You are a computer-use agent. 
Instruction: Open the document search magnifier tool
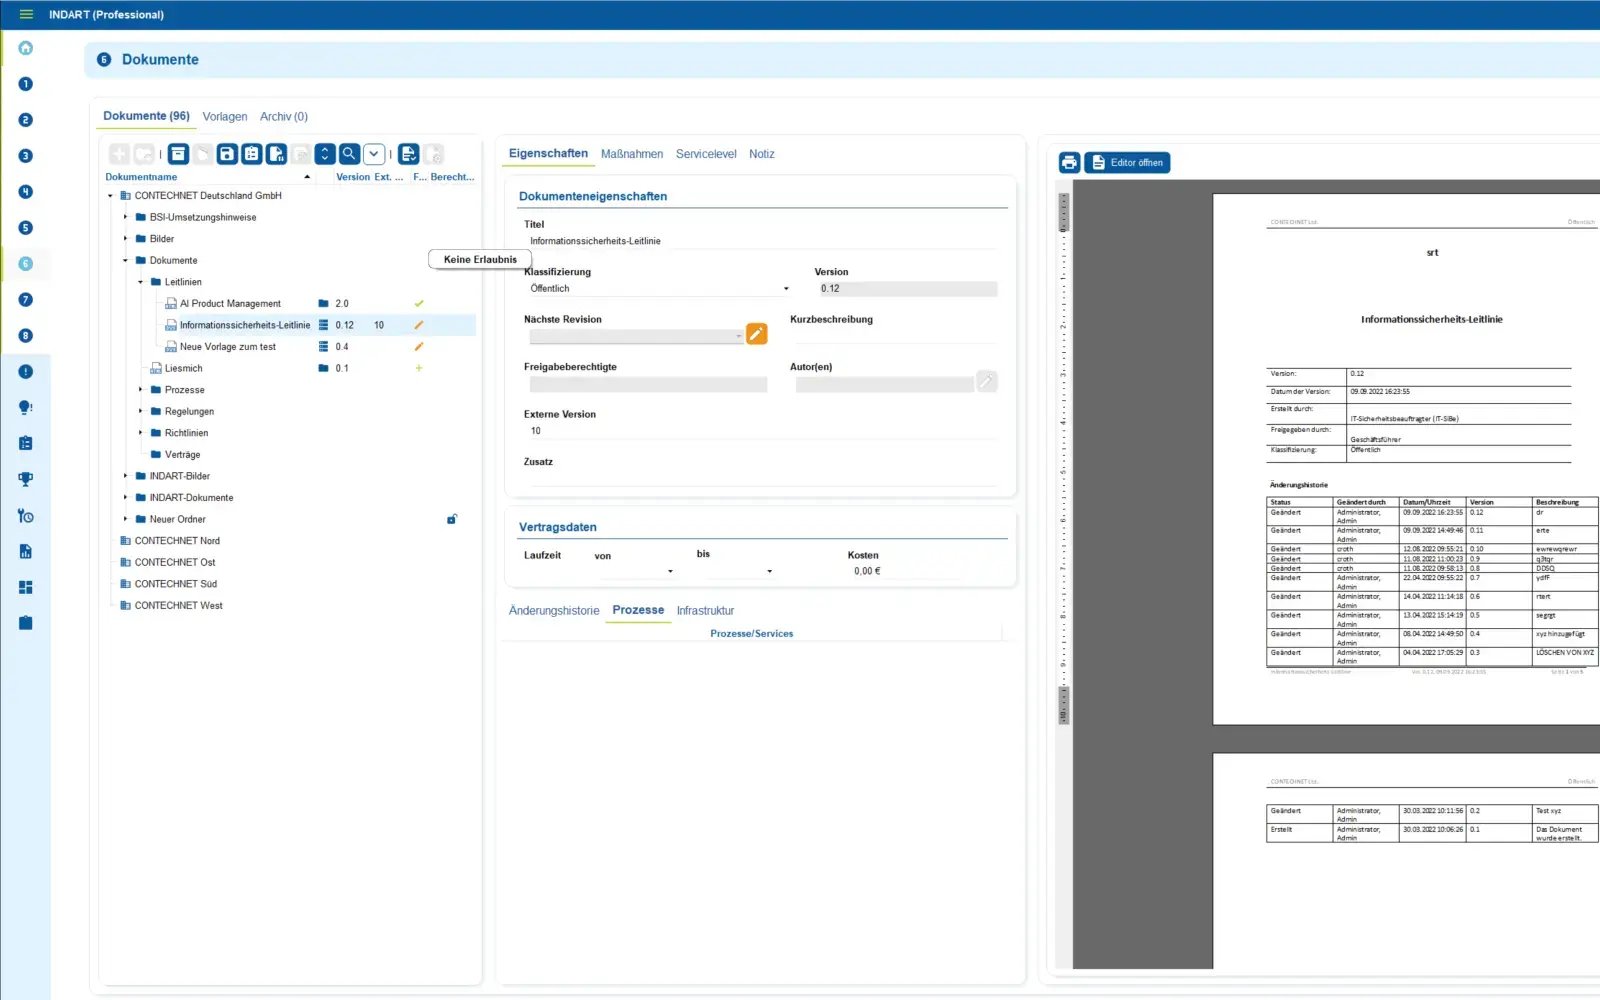click(x=349, y=154)
